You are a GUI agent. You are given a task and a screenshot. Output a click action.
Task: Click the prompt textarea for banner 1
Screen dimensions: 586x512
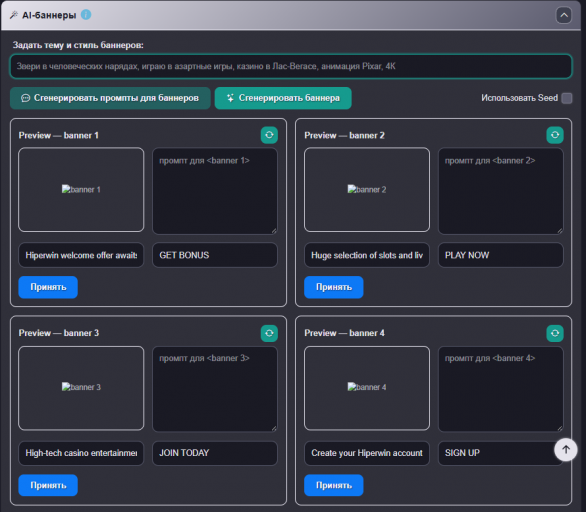(x=215, y=191)
